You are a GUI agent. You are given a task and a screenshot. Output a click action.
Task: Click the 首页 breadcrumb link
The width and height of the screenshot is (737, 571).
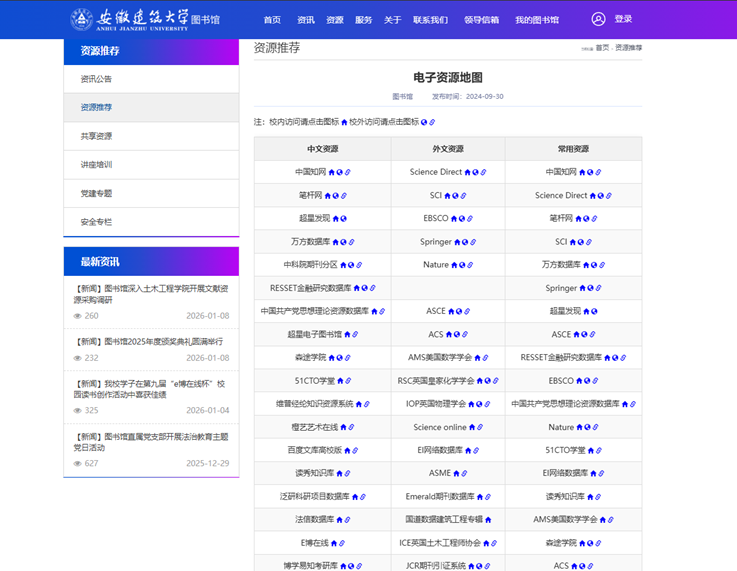[602, 48]
